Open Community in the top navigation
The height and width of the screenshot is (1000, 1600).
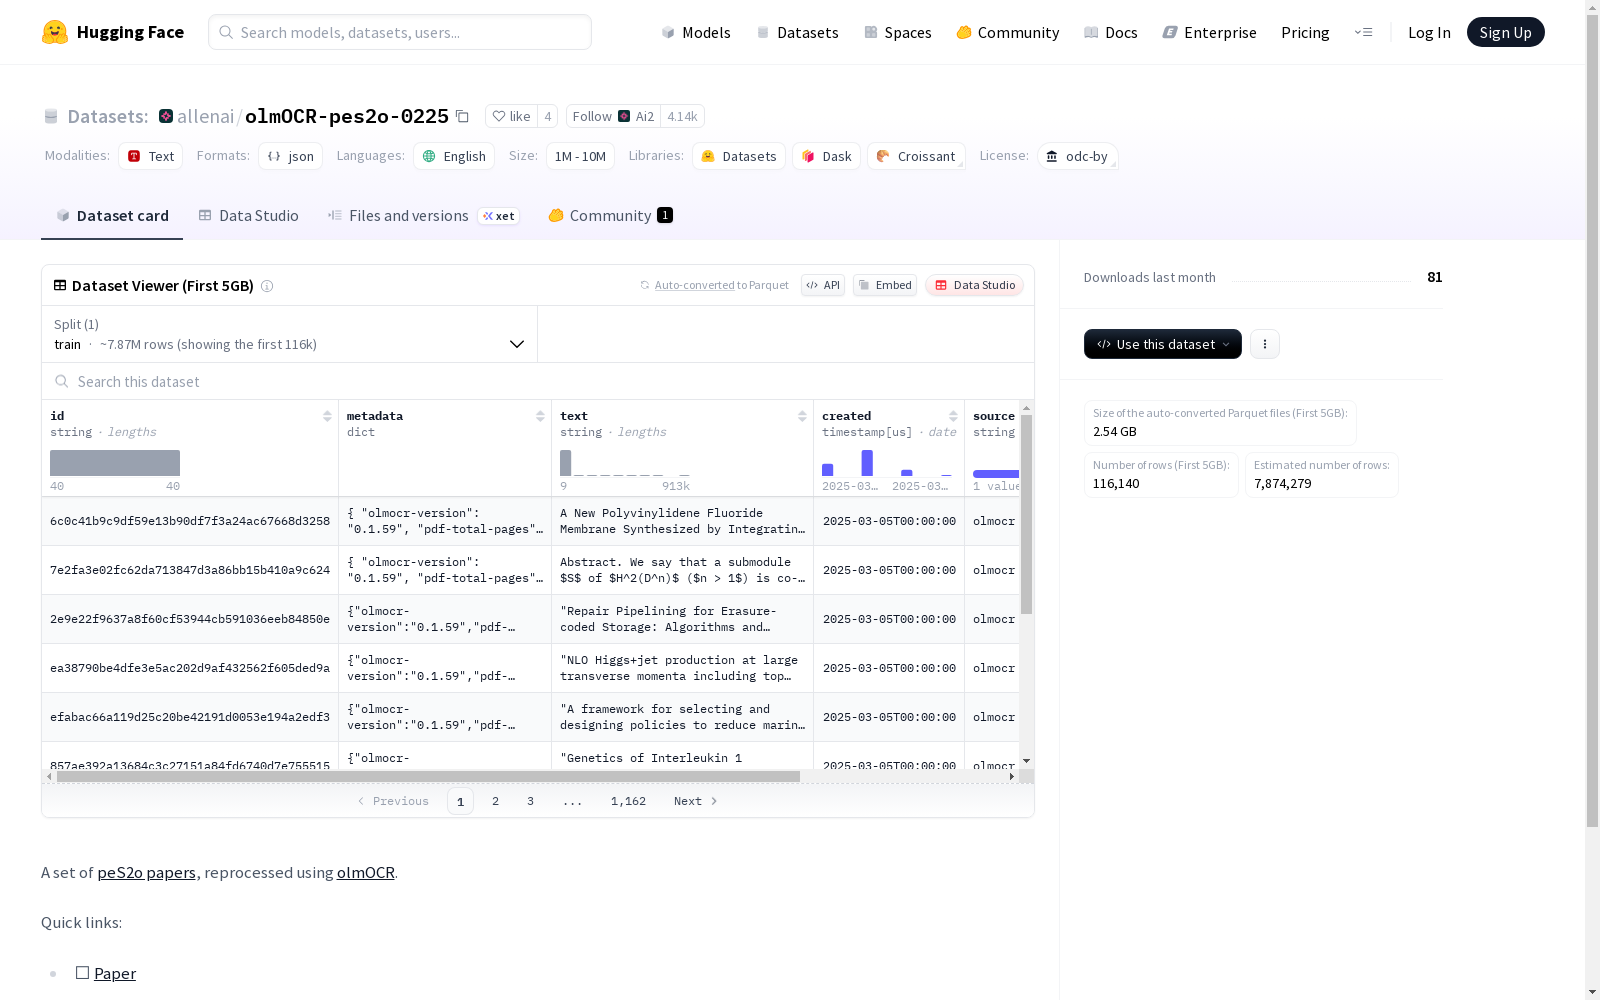tap(1008, 32)
